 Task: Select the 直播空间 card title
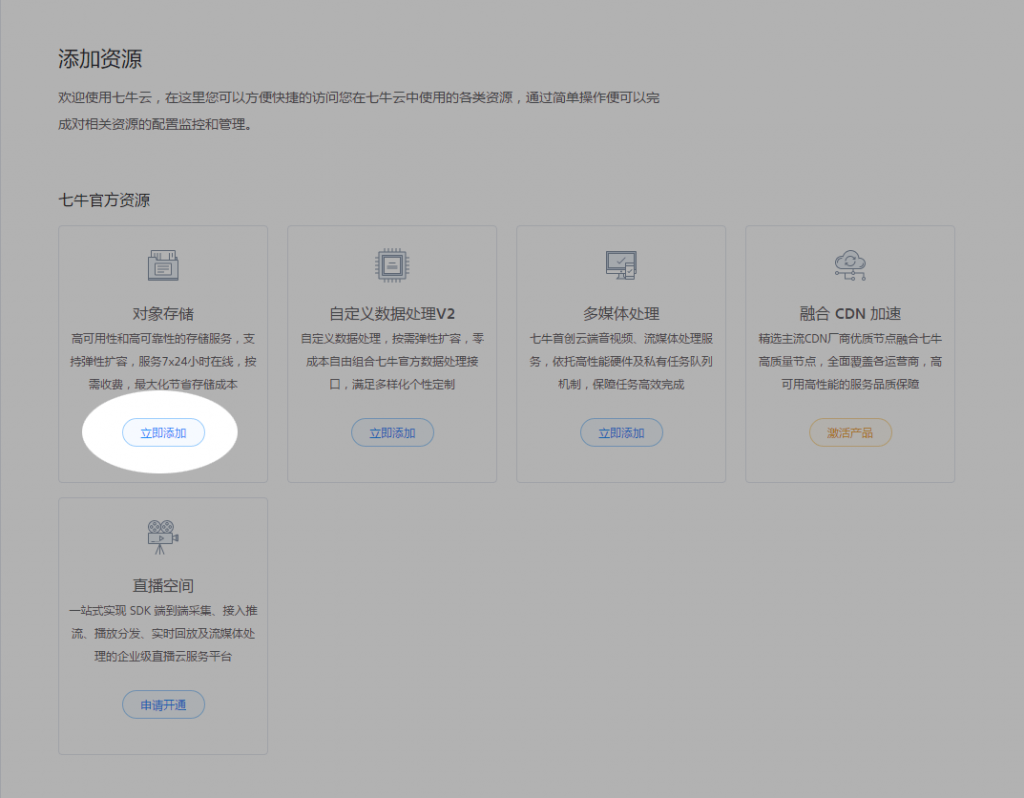coord(163,585)
